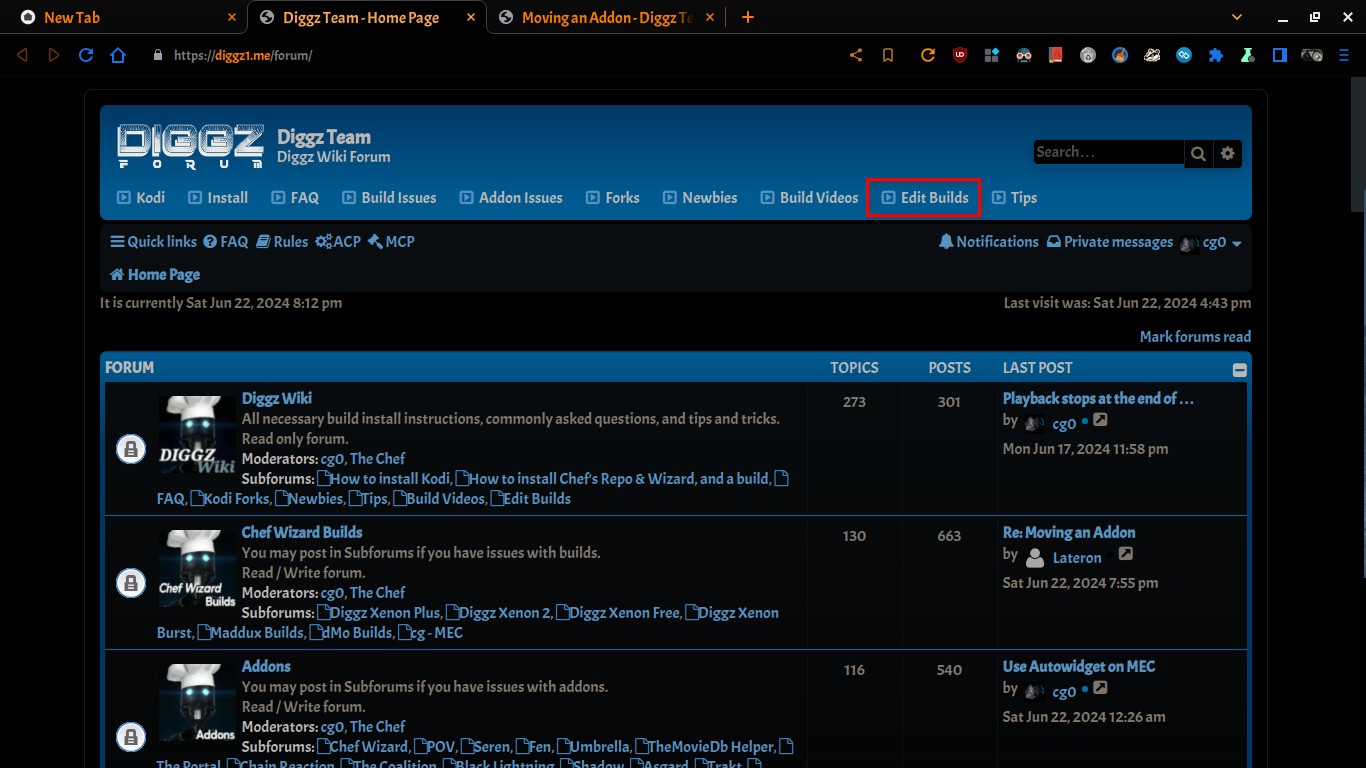Click the Diggz Wiki locked forum icon
Screen dimensions: 1366x768
[131, 449]
